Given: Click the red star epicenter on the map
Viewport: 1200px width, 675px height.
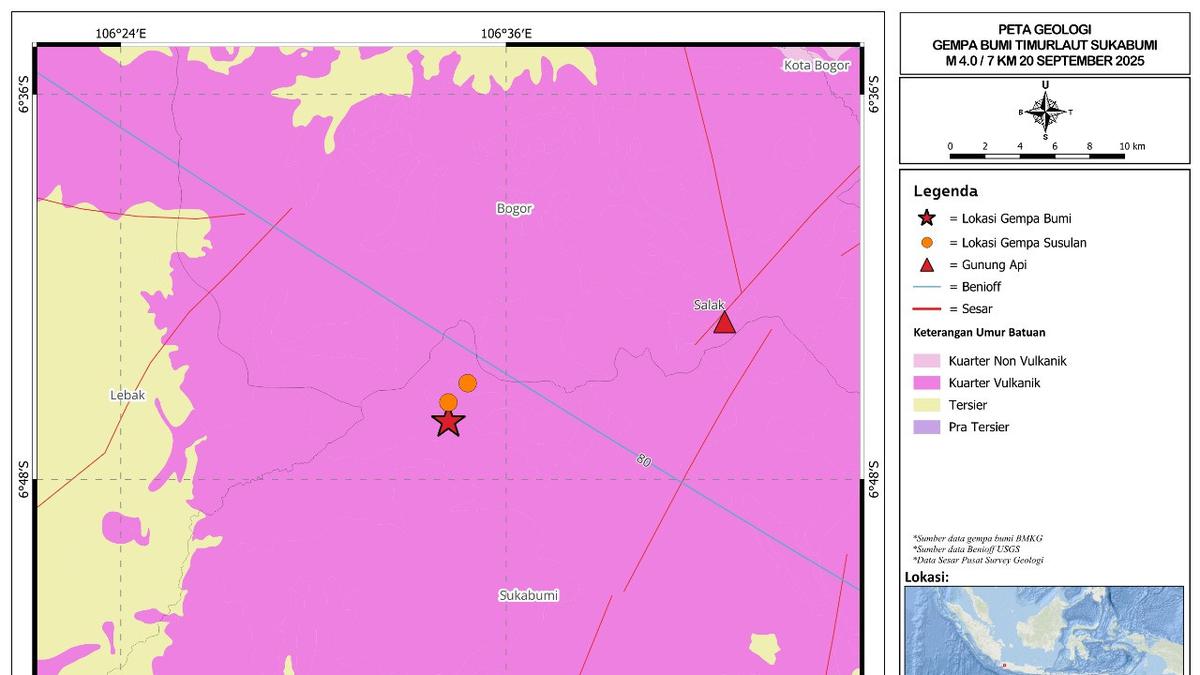Looking at the screenshot, I should (448, 423).
